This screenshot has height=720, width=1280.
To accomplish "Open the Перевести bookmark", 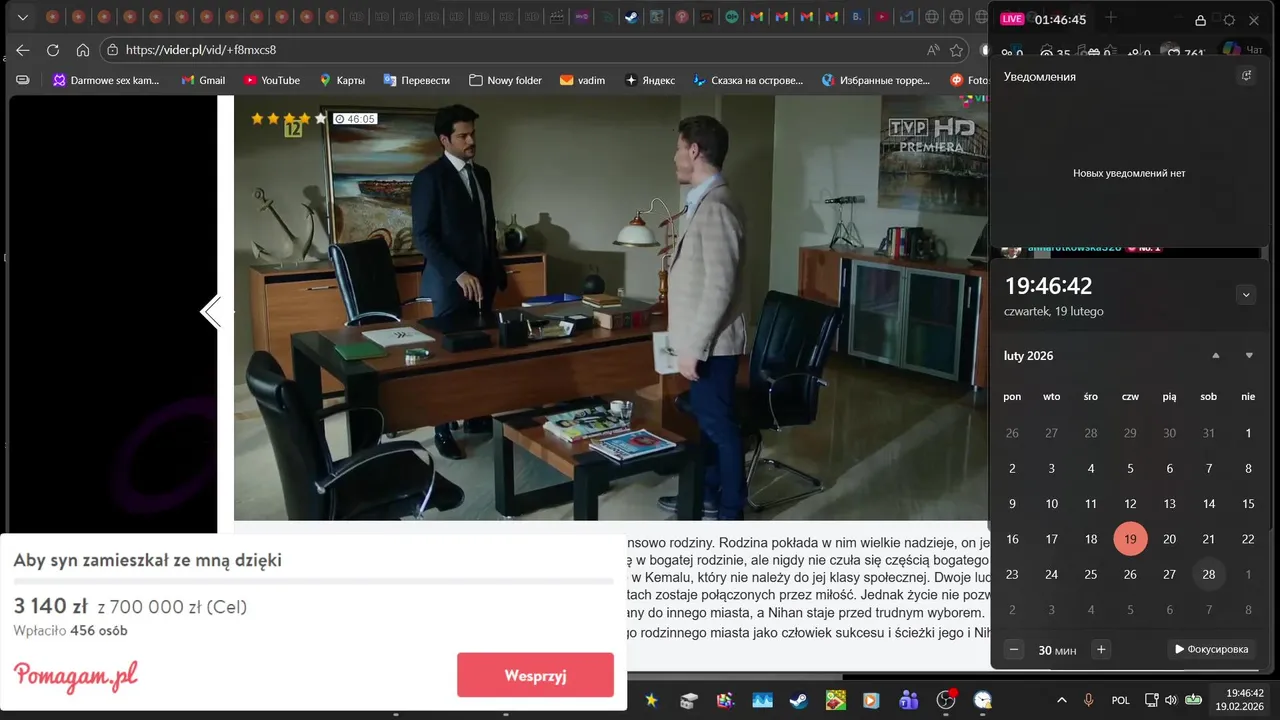I will click(x=417, y=80).
